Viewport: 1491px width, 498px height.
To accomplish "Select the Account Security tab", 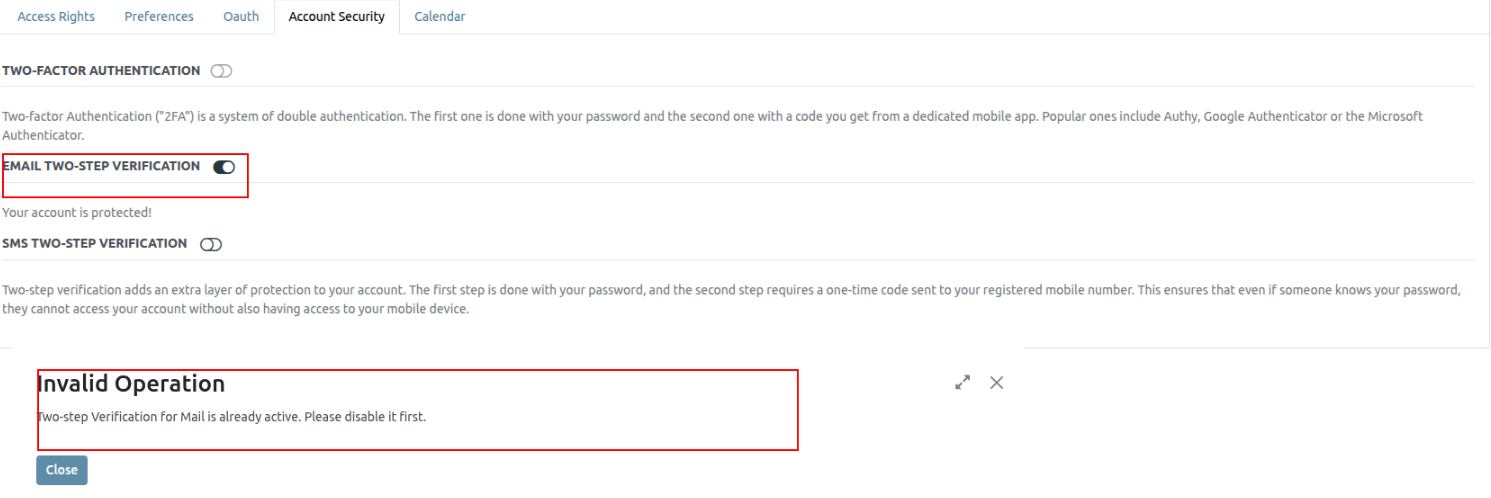I will point(336,17).
